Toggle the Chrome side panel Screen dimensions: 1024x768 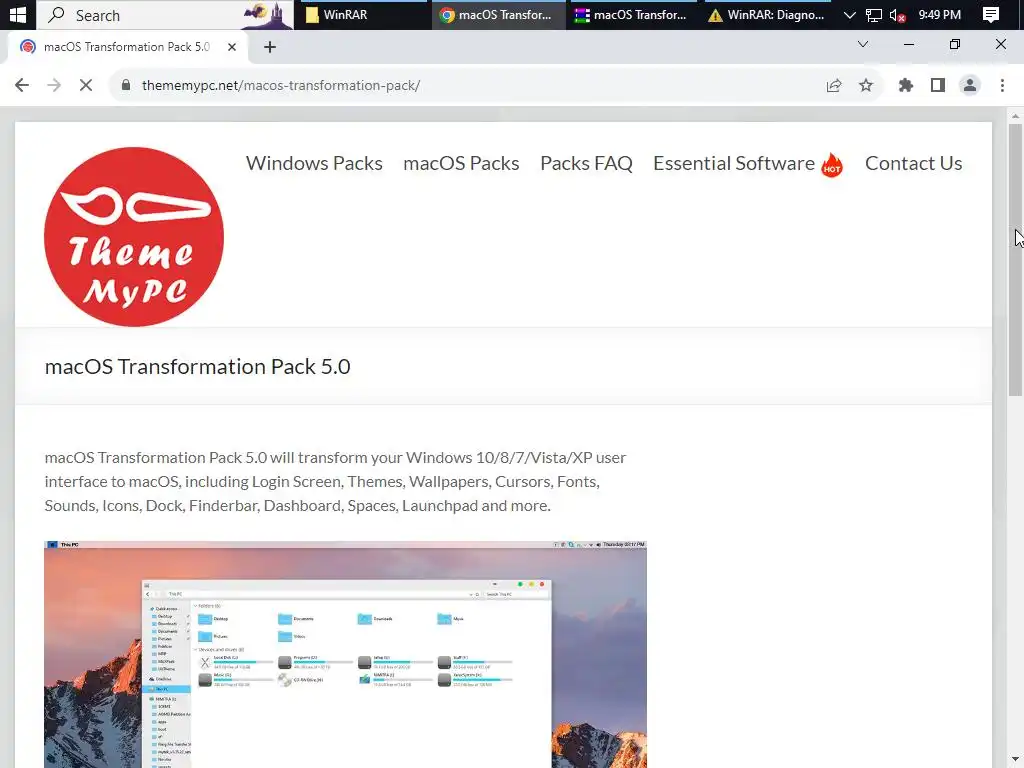pos(938,86)
